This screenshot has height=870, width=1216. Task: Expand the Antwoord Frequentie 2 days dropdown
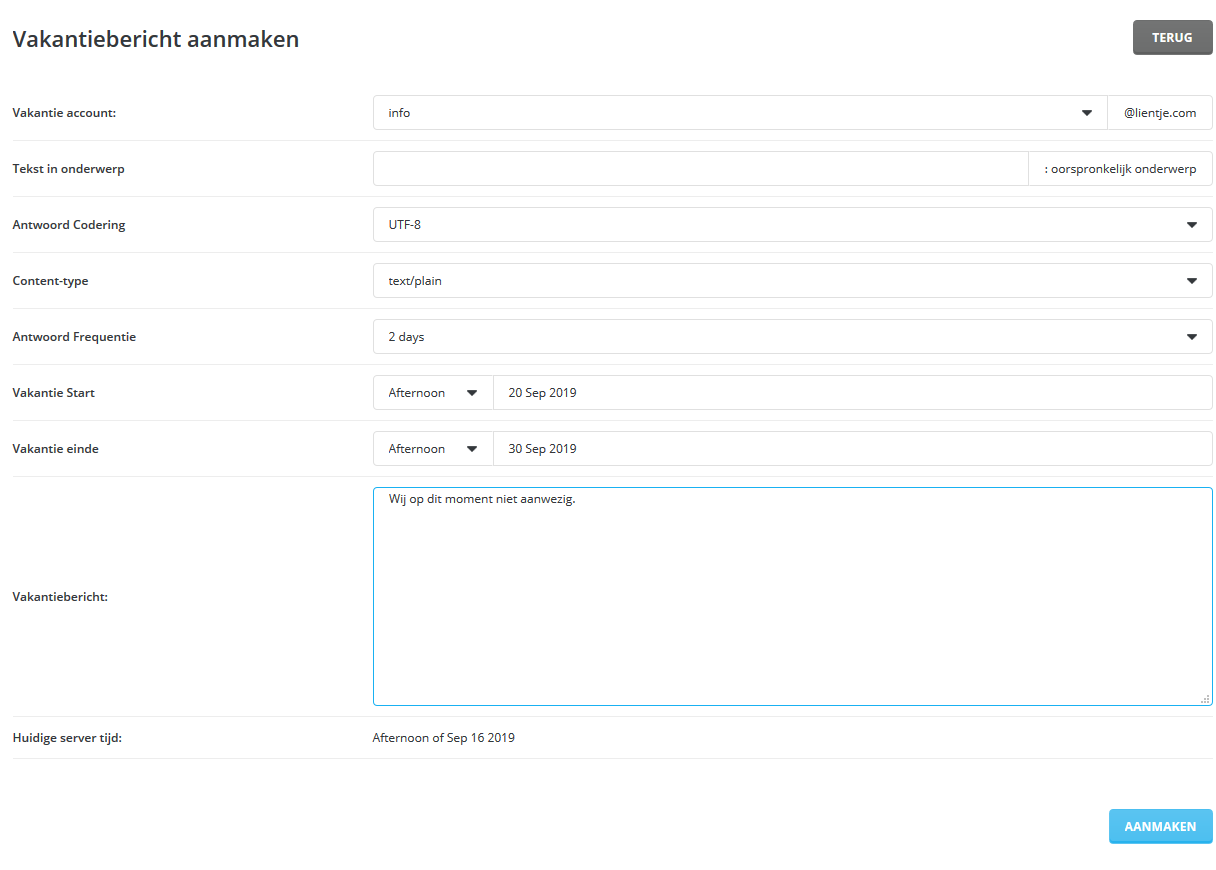pos(792,337)
